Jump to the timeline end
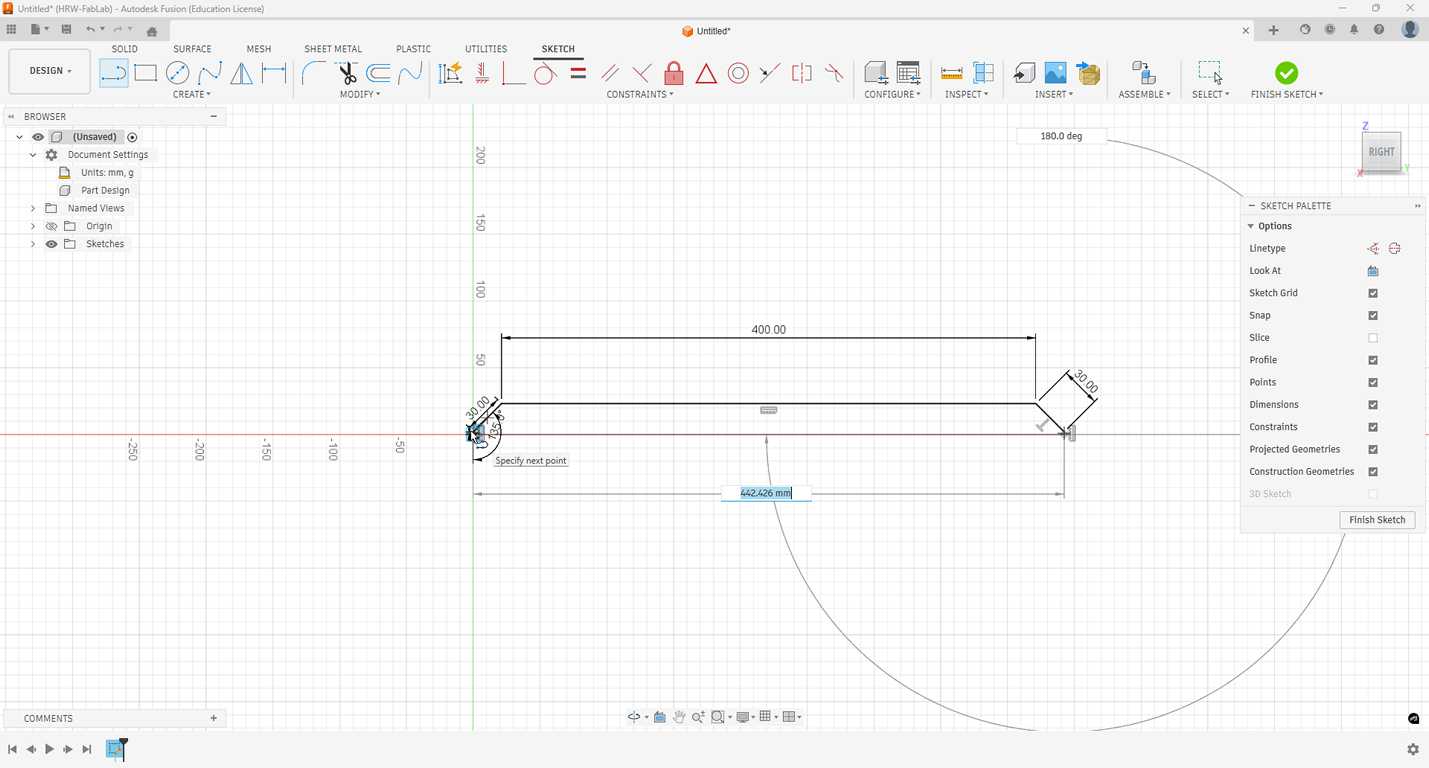1429x768 pixels. (x=87, y=749)
